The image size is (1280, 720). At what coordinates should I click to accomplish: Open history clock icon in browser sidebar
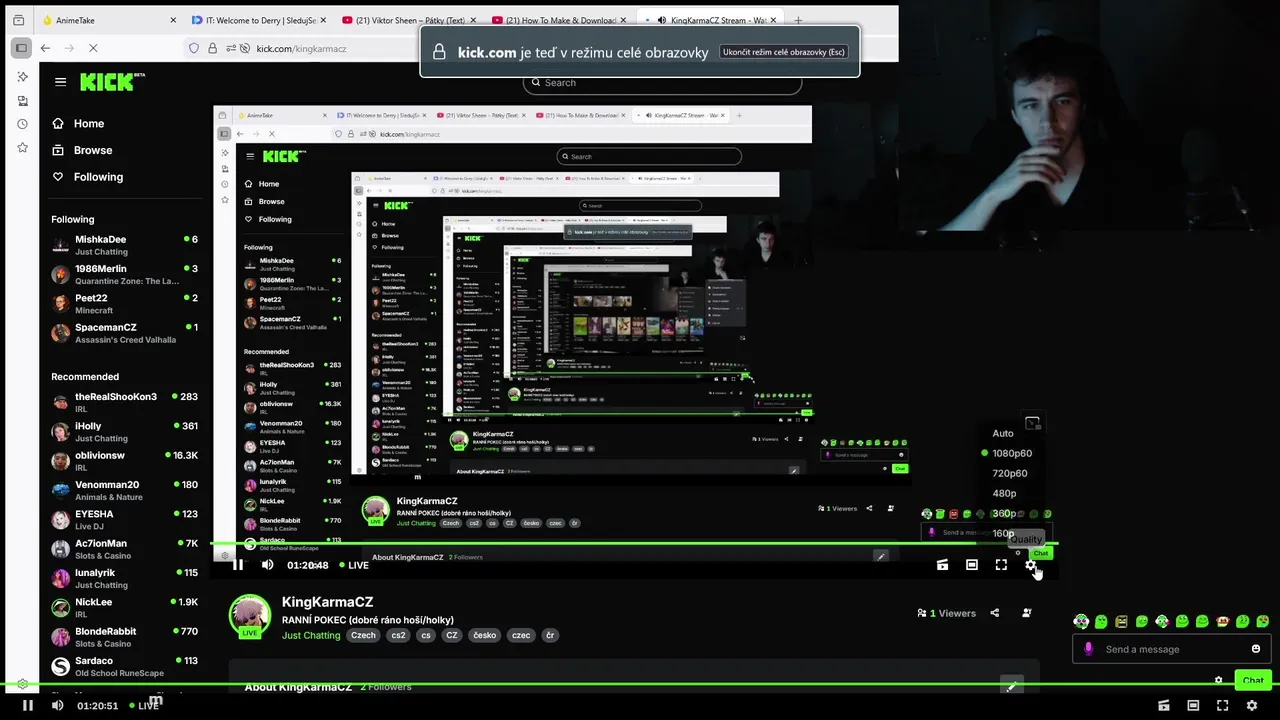click(22, 124)
